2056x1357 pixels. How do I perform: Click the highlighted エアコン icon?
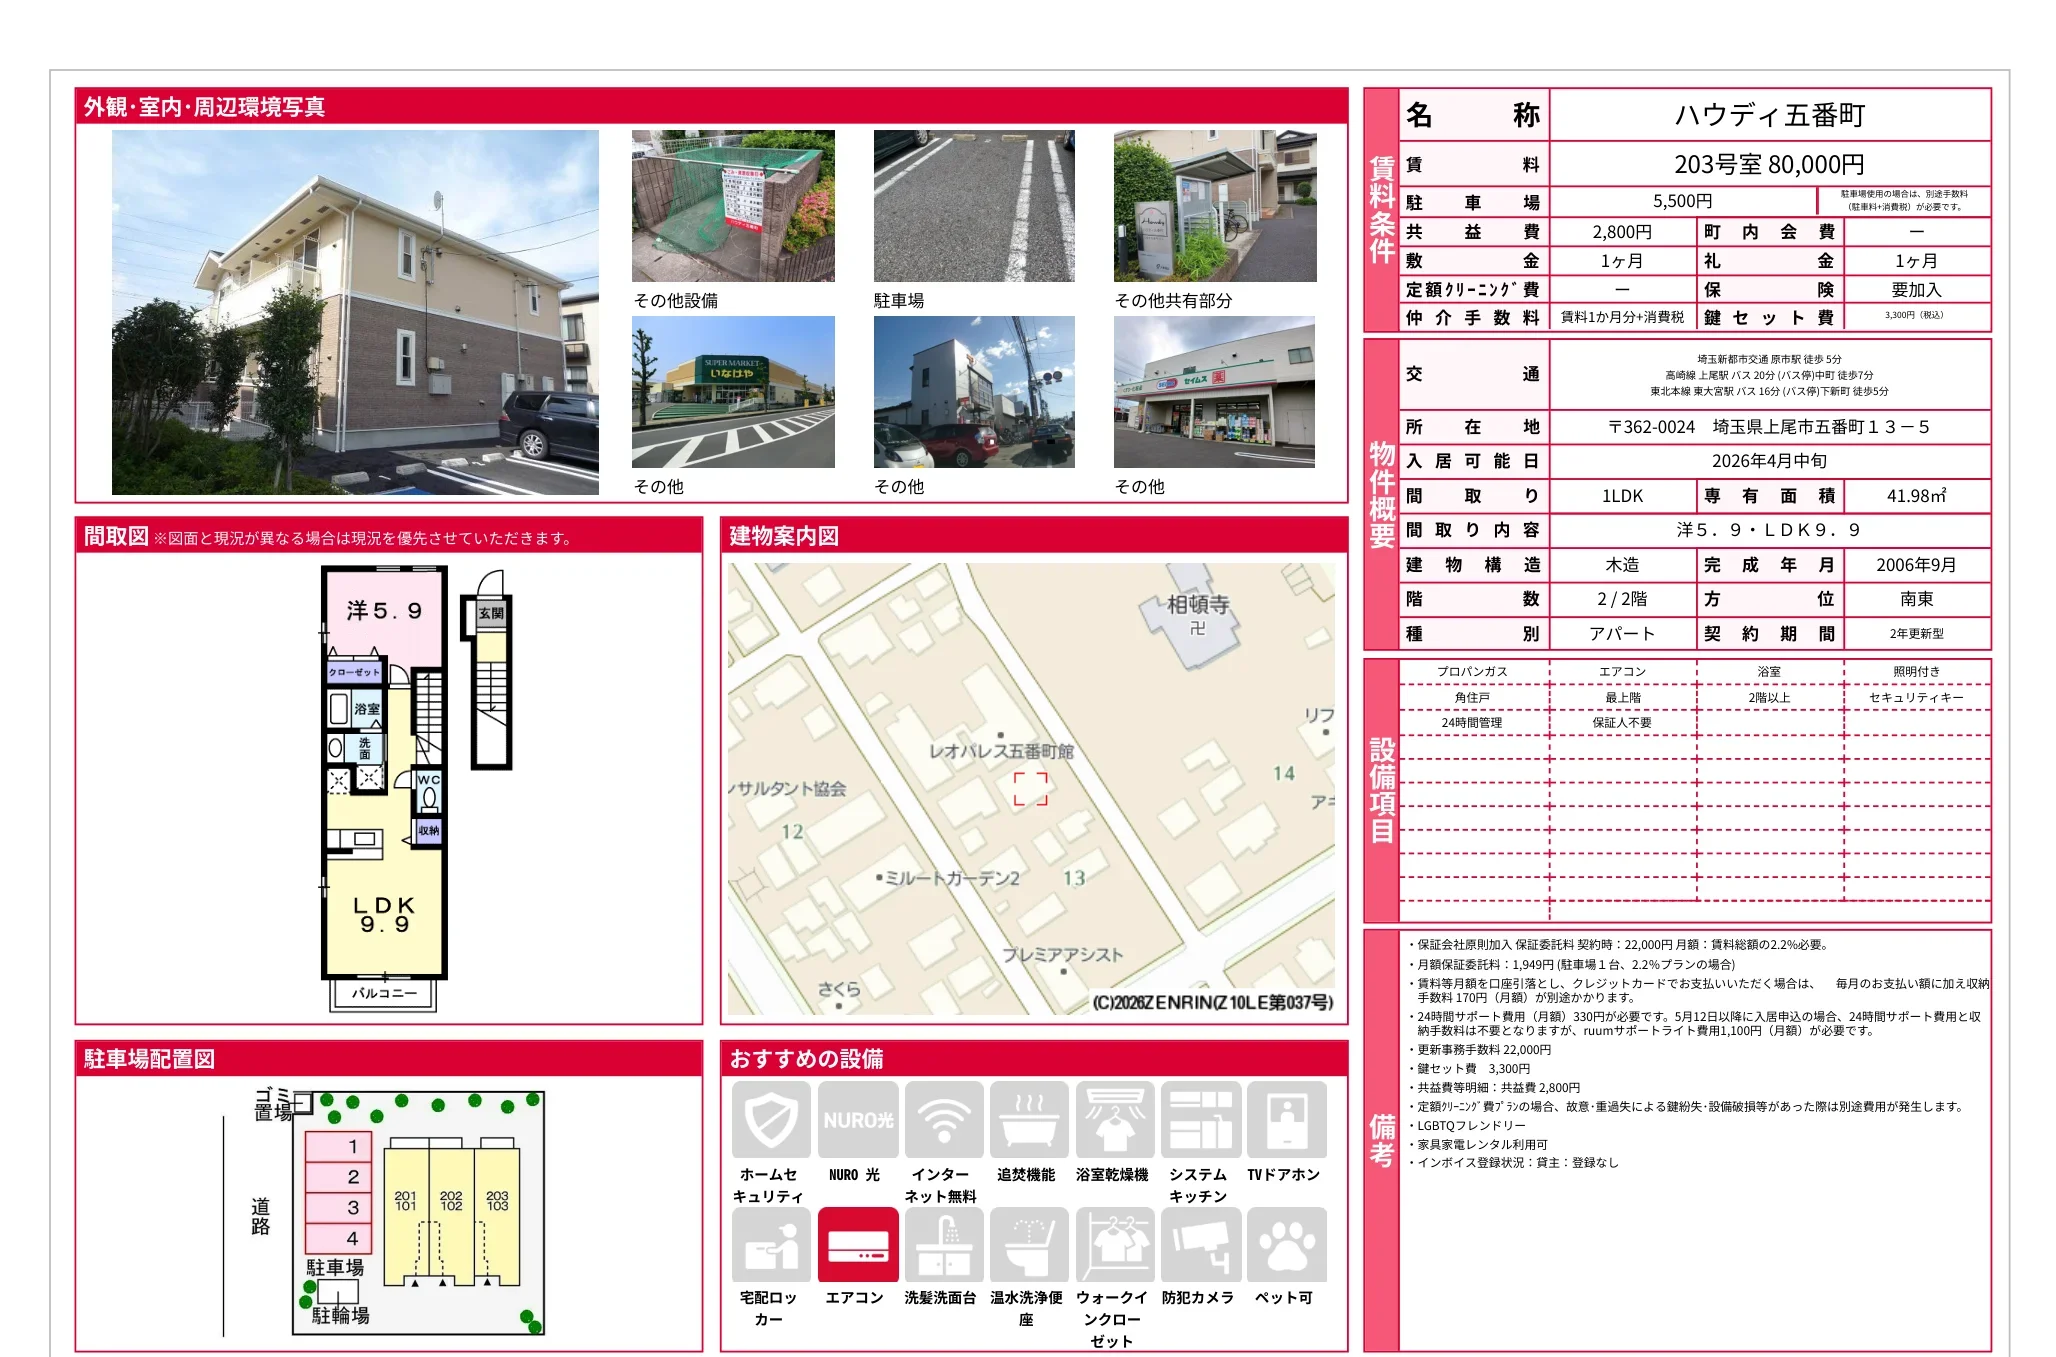coord(857,1246)
